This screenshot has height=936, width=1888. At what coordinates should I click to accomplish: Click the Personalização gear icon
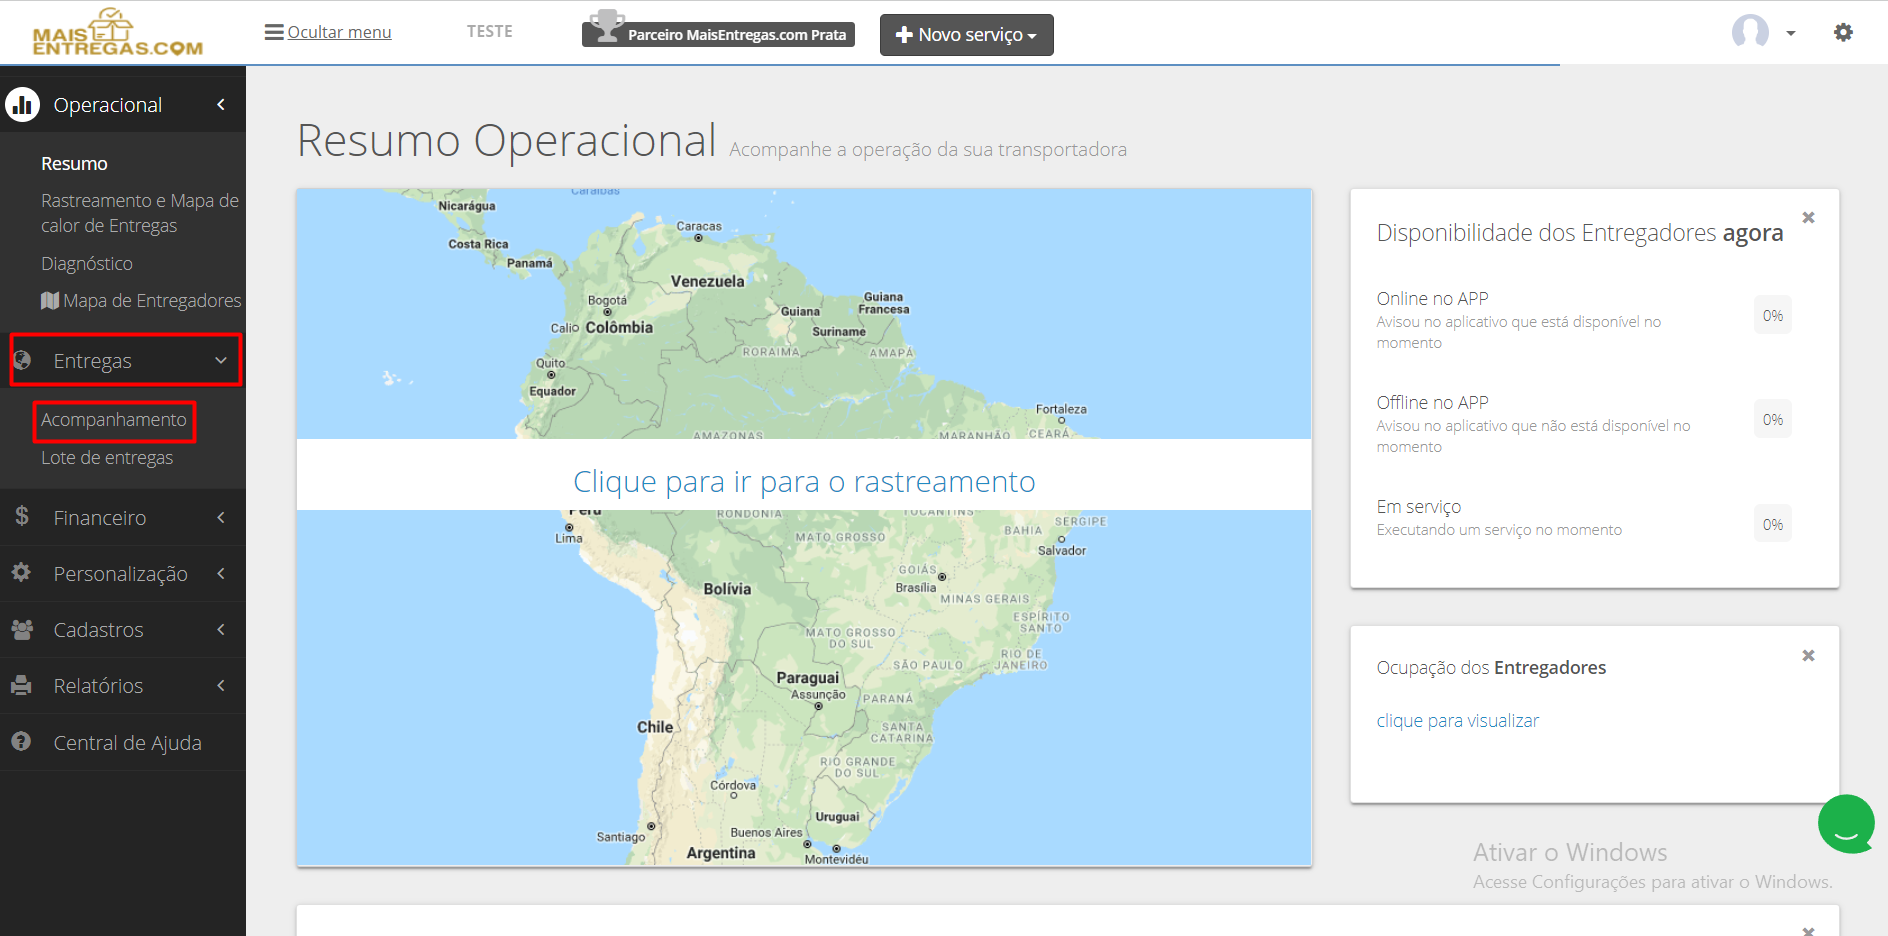21,573
